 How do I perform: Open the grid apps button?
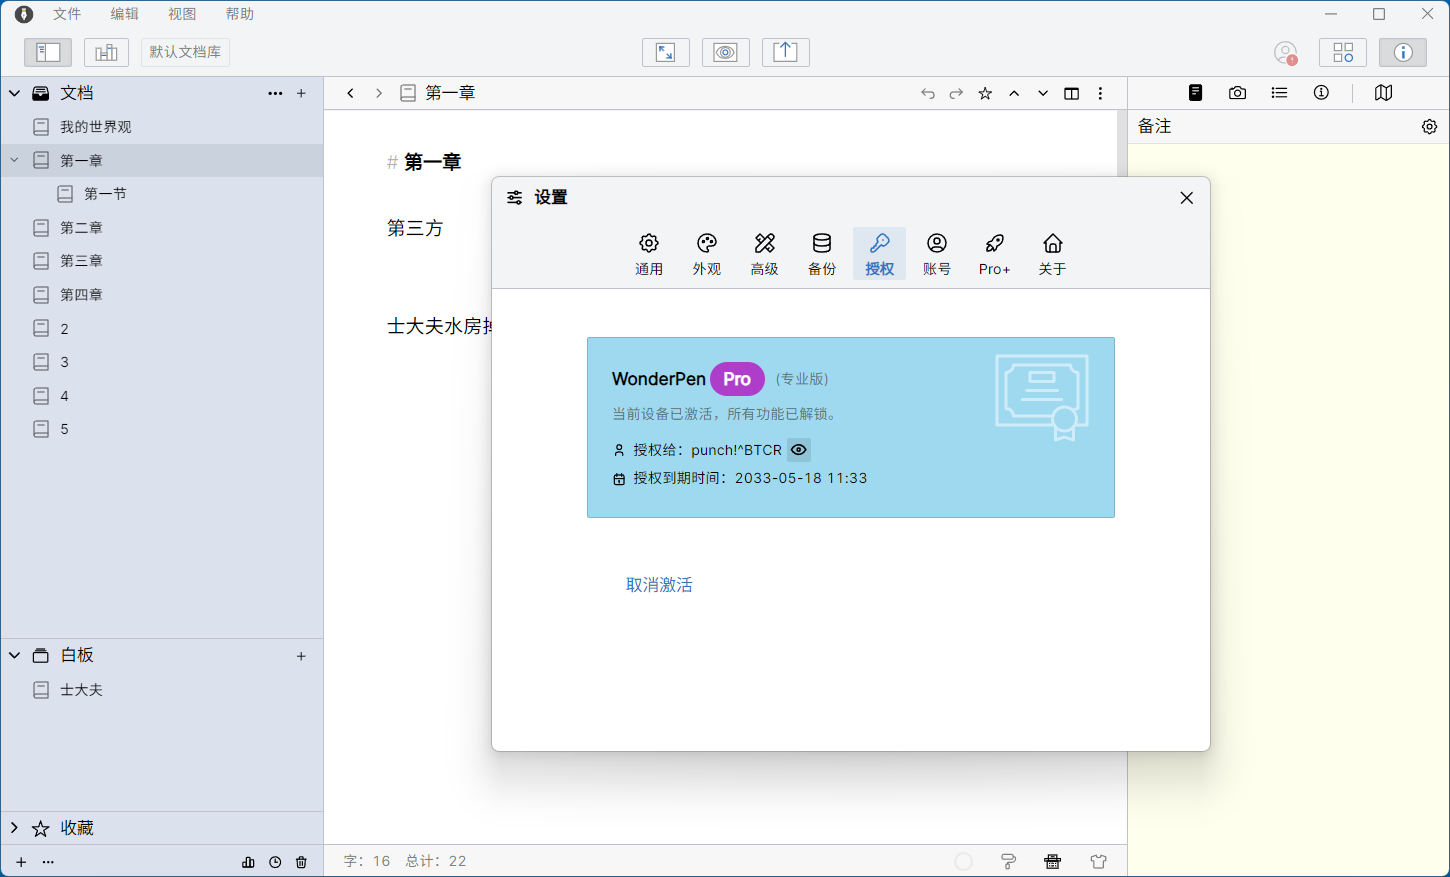point(1343,52)
